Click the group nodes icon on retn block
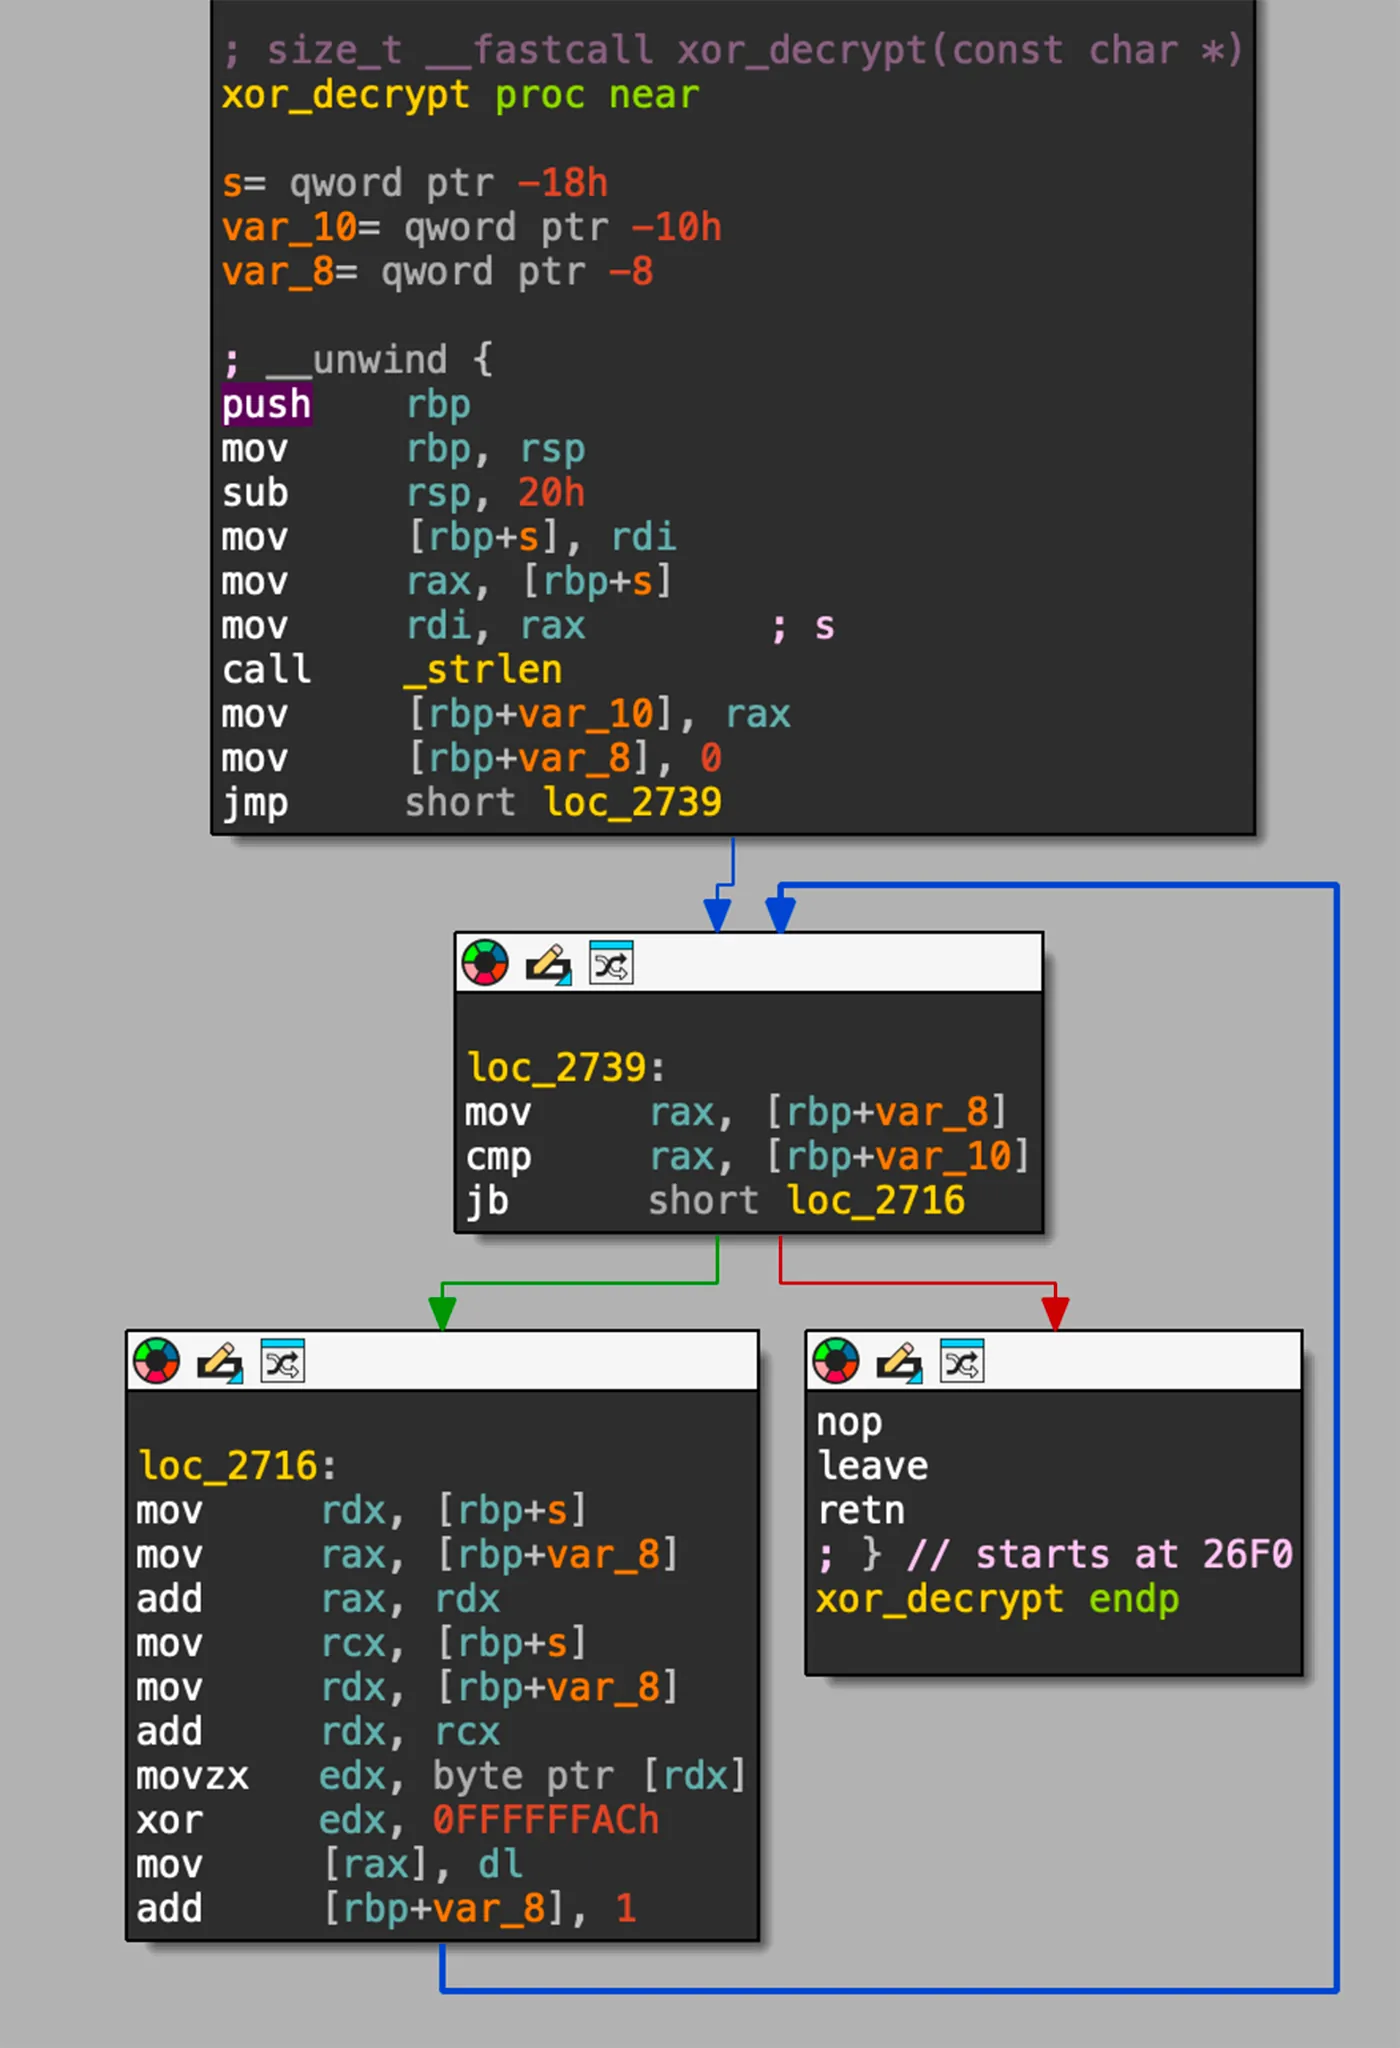The width and height of the screenshot is (1400, 2048). 962,1362
